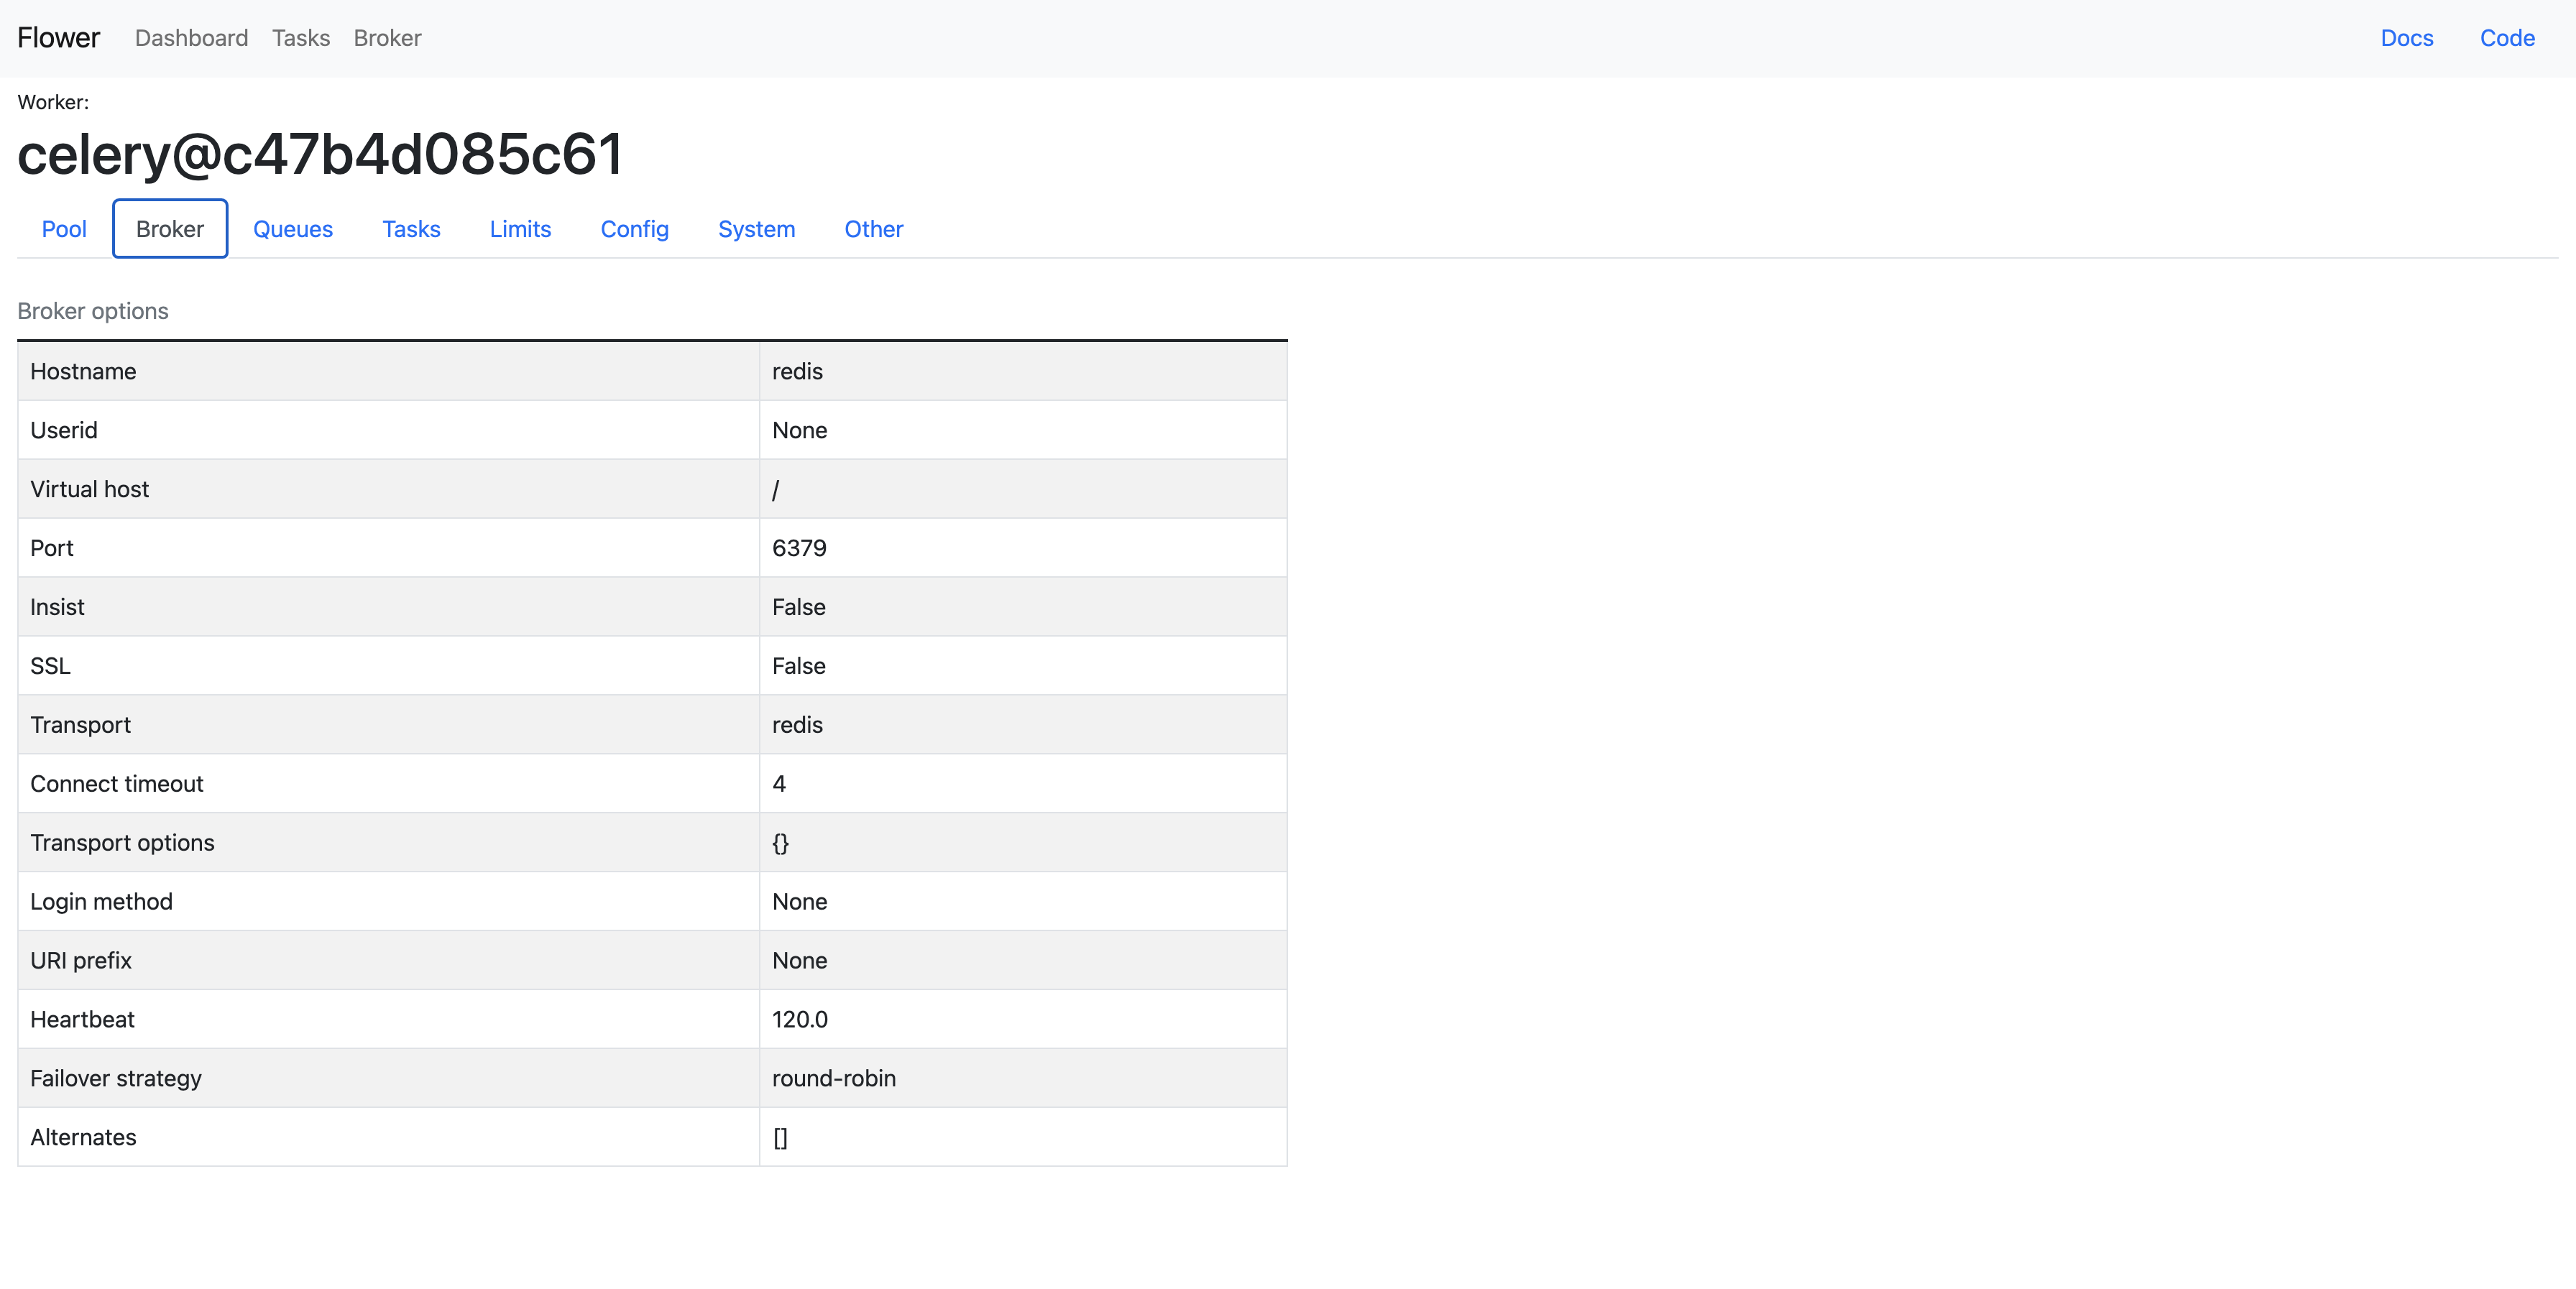
Task: Switch to the Pool tab
Action: click(x=63, y=229)
